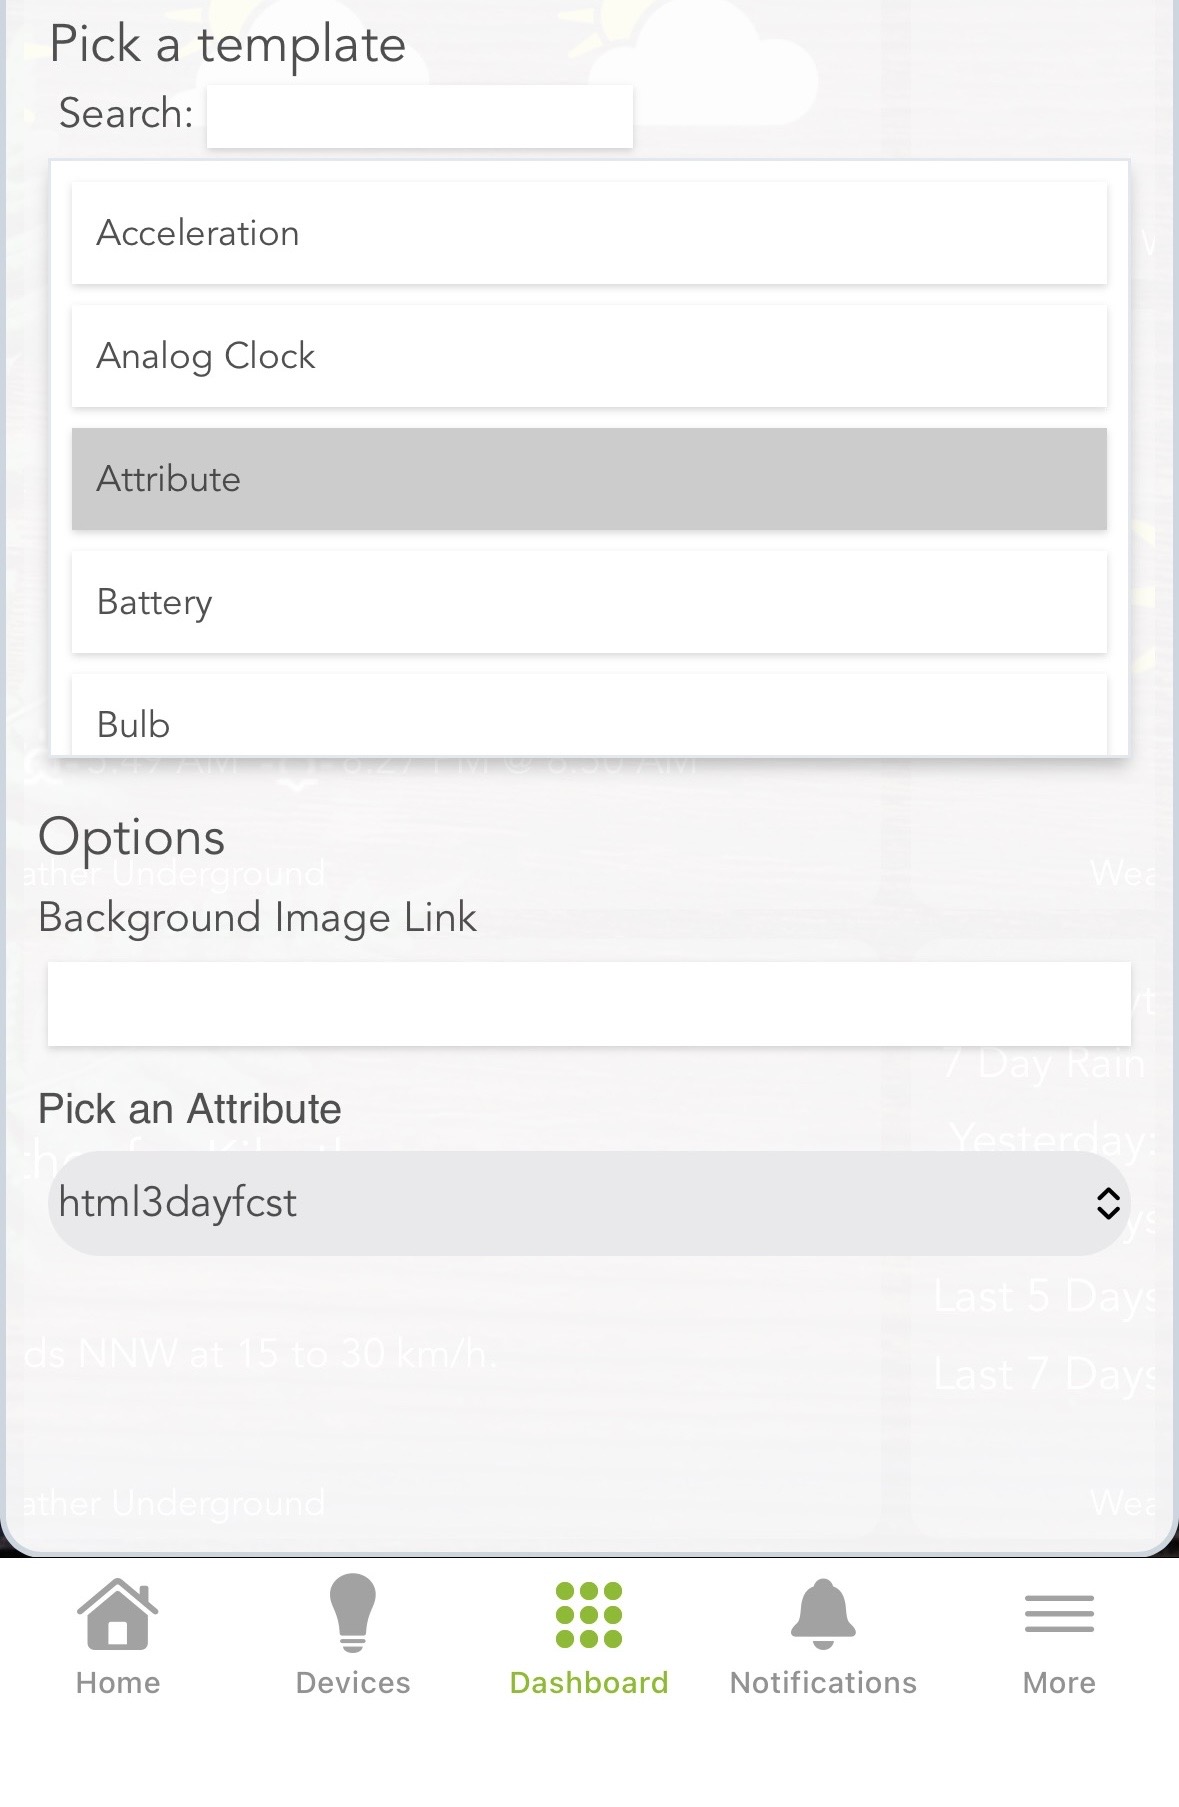
Task: Tap the green Dashboard grid icon
Action: pos(589,1614)
